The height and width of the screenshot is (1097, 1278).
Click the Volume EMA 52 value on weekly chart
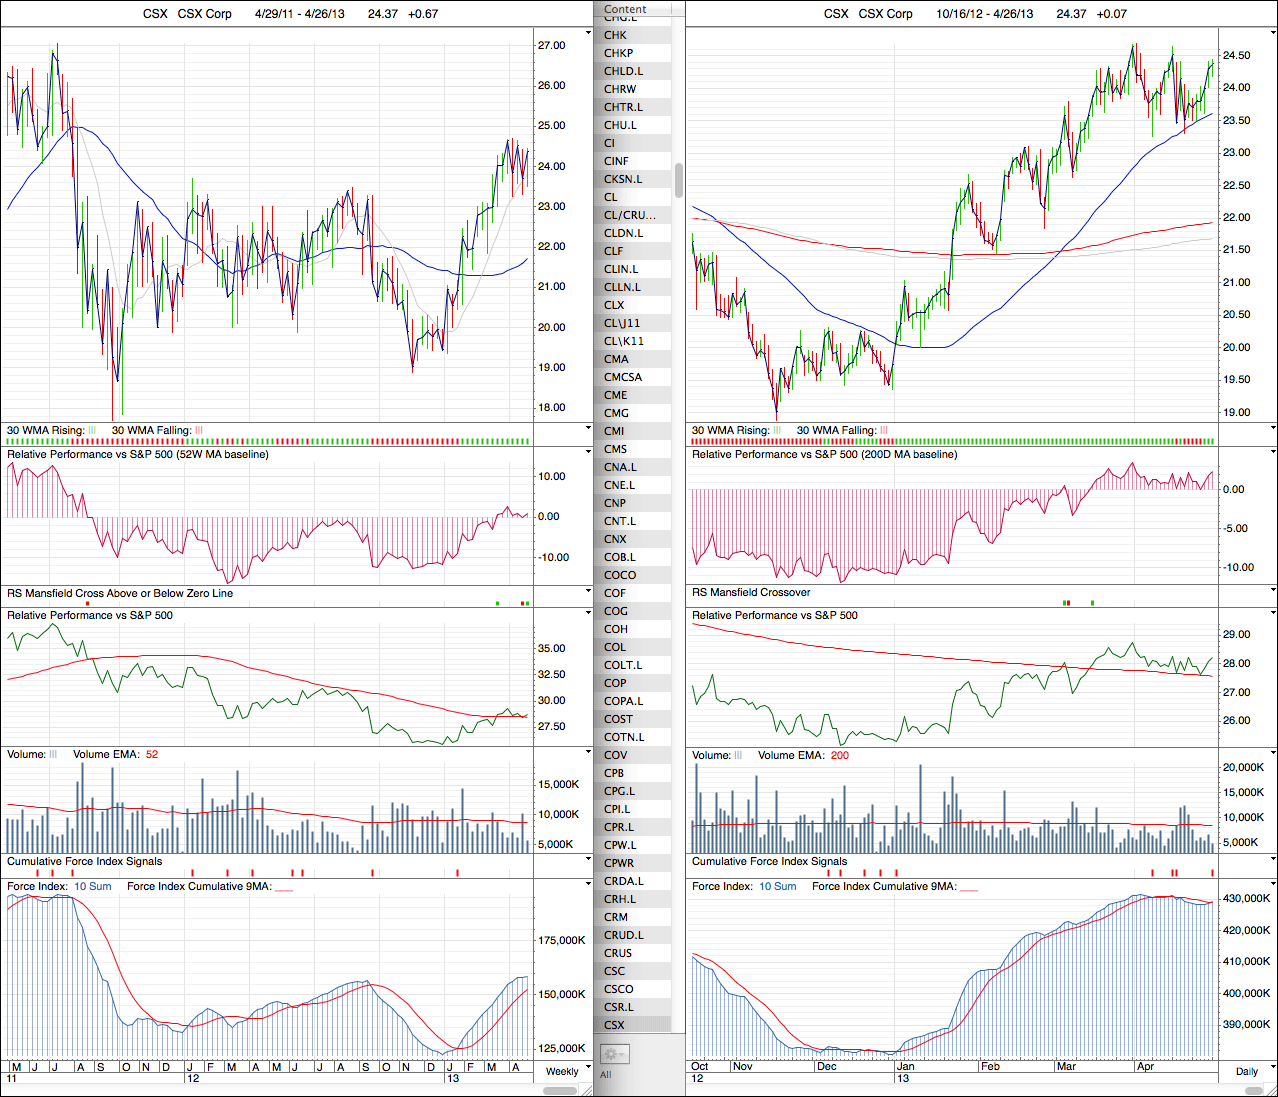152,754
